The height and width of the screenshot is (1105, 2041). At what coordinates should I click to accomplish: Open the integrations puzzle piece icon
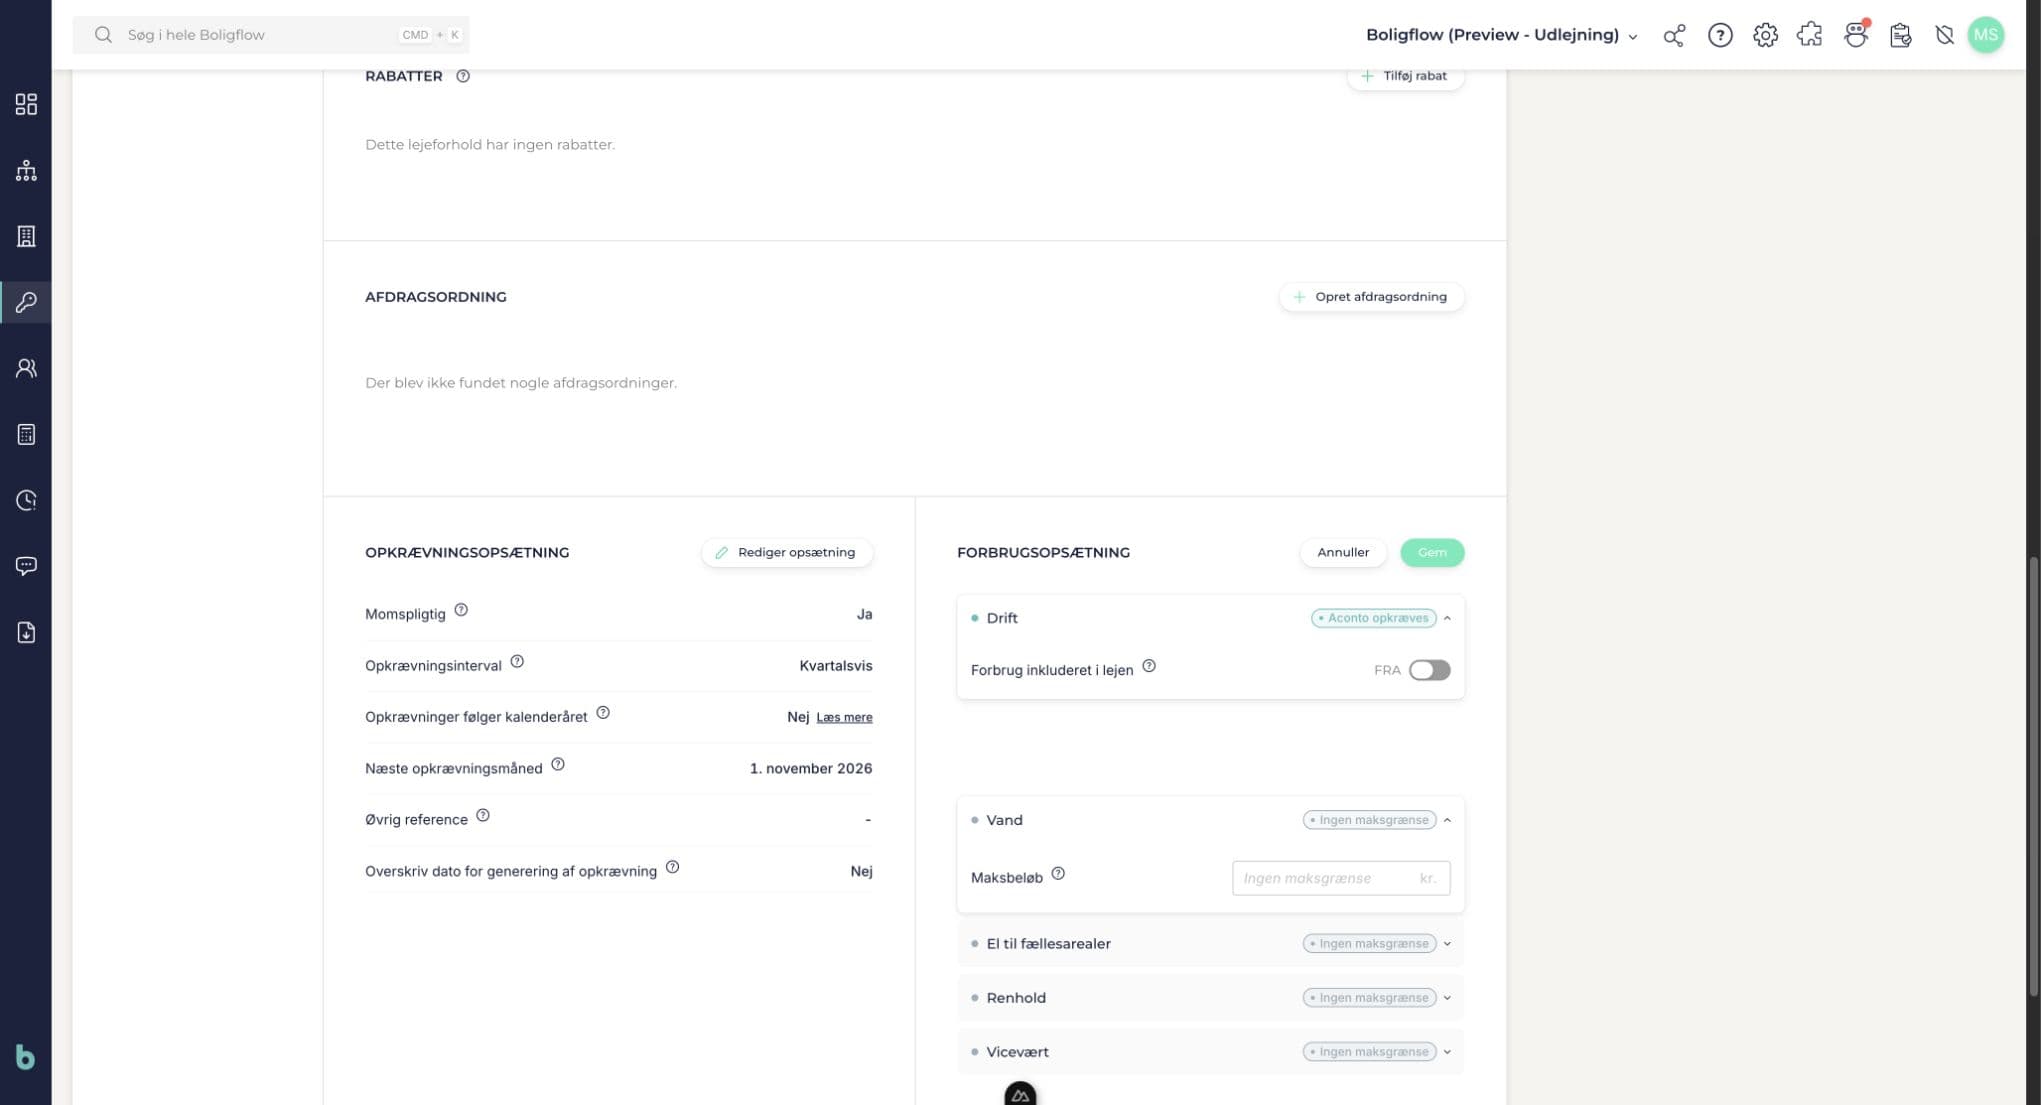click(x=1809, y=35)
